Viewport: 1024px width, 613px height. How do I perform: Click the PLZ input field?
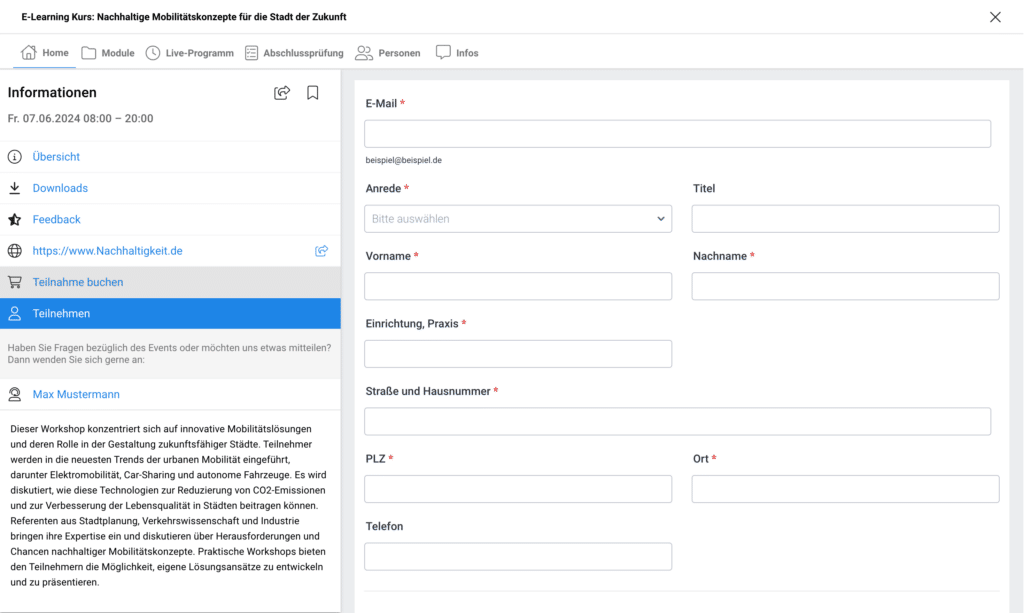[518, 489]
